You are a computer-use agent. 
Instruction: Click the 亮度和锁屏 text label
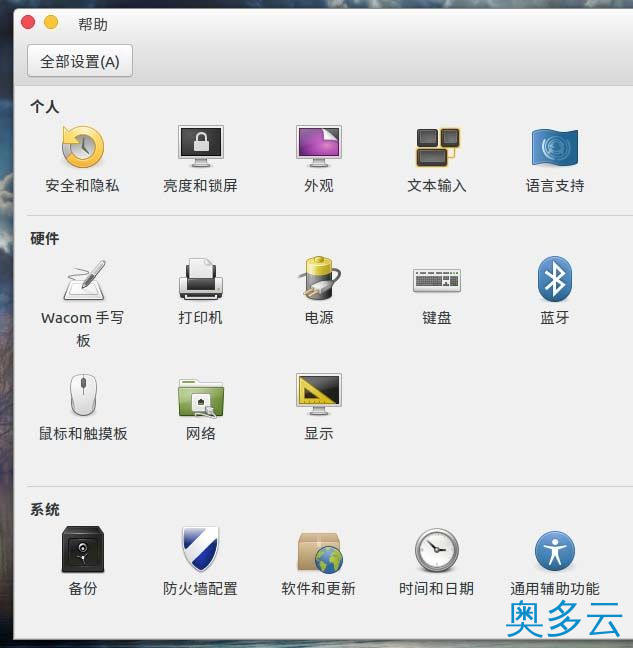click(x=201, y=186)
